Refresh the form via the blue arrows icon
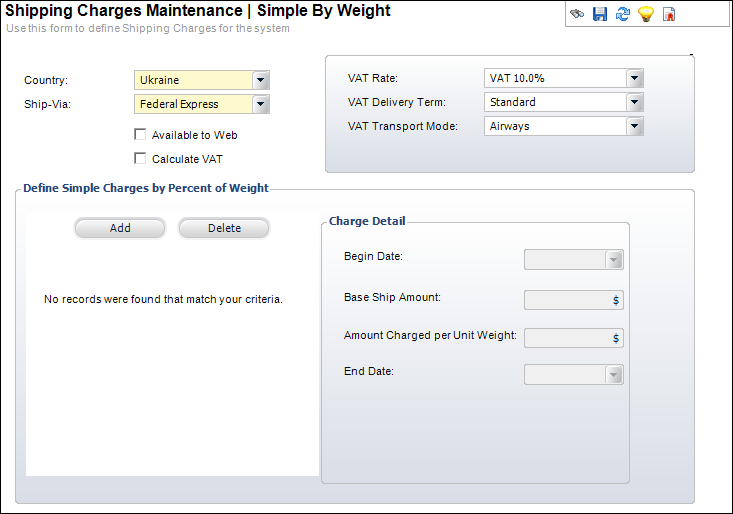 (623, 14)
